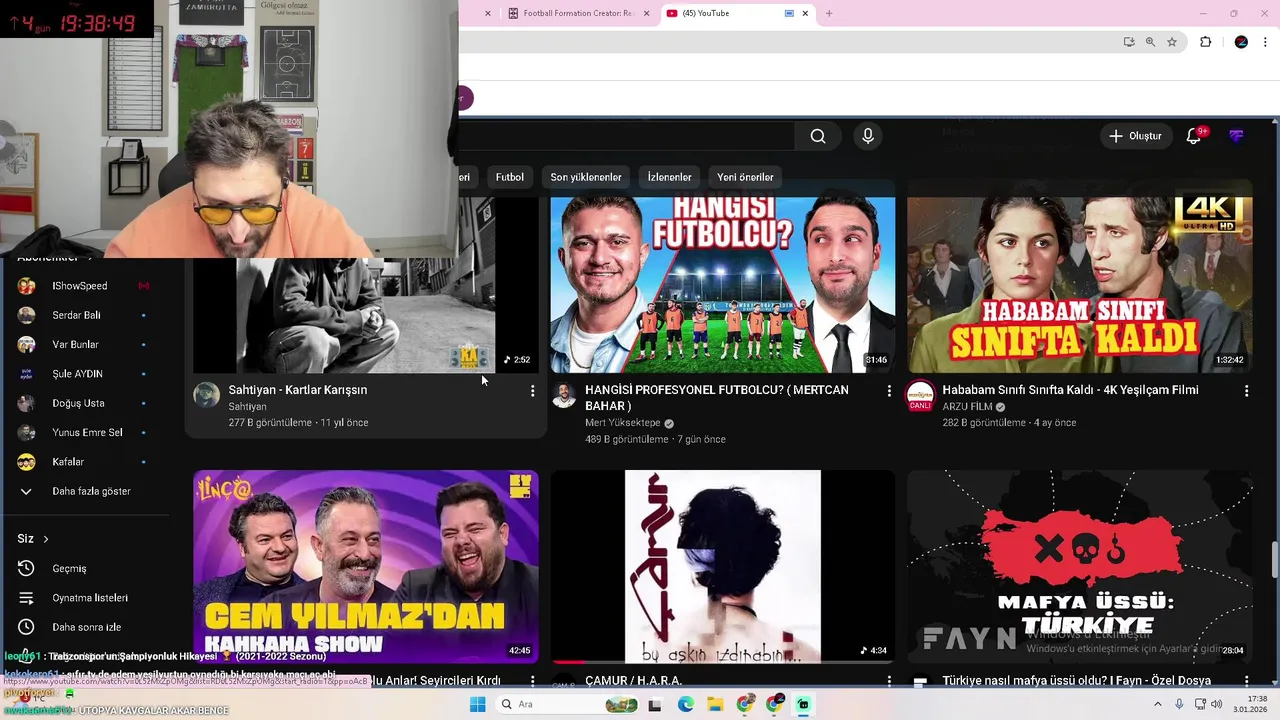Open the Chrome extensions puzzle icon
The height and width of the screenshot is (720, 1280).
pyautogui.click(x=1205, y=42)
